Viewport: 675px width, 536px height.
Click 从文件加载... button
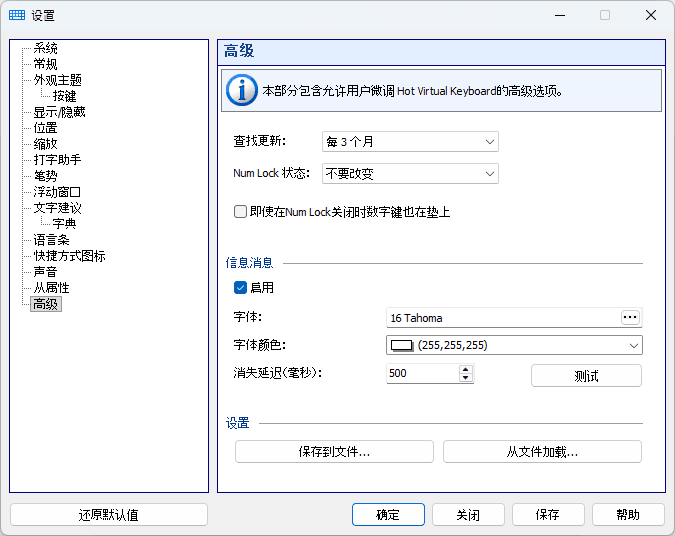point(542,452)
